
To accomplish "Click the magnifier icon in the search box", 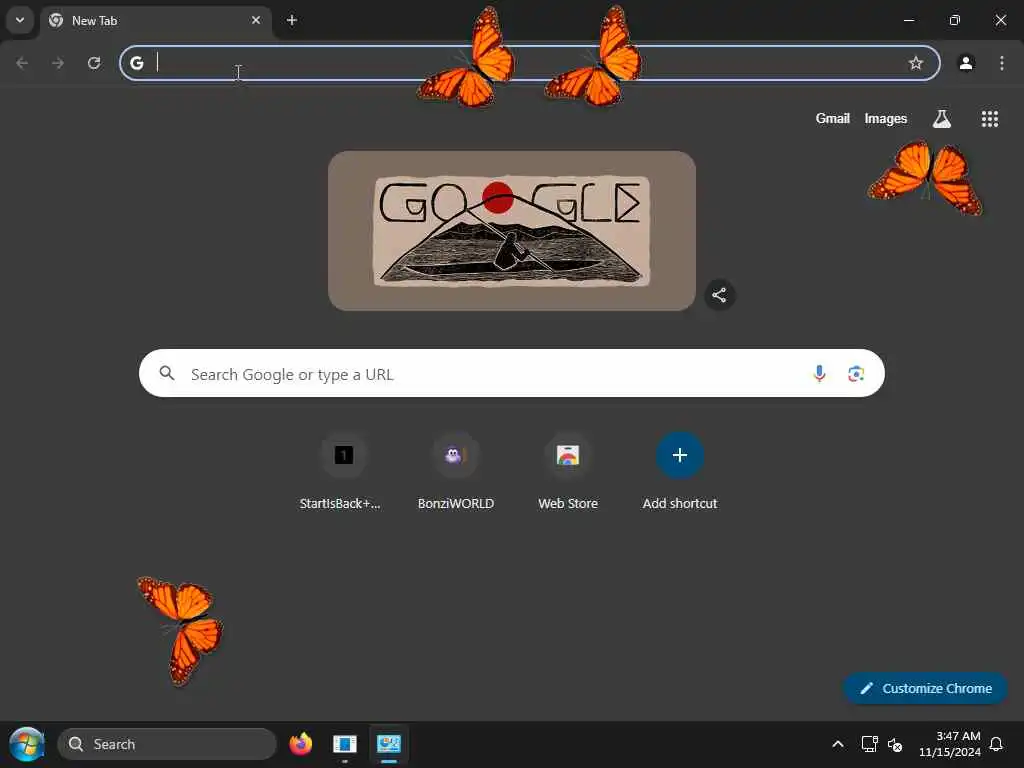I will (x=167, y=373).
